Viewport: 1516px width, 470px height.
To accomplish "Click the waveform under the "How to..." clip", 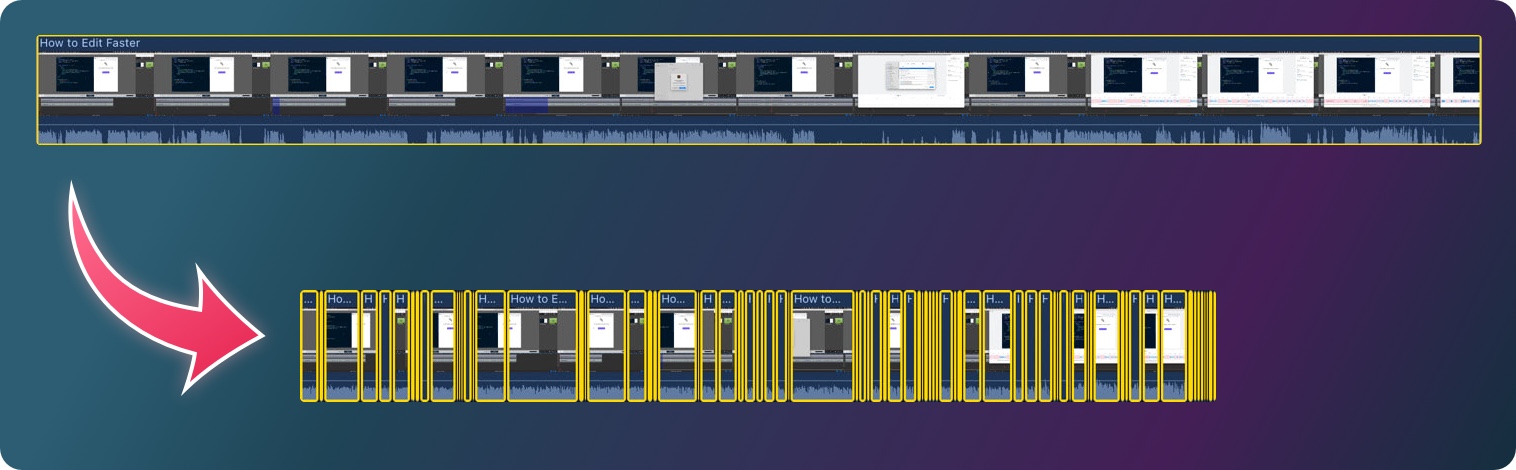I will [x=822, y=390].
